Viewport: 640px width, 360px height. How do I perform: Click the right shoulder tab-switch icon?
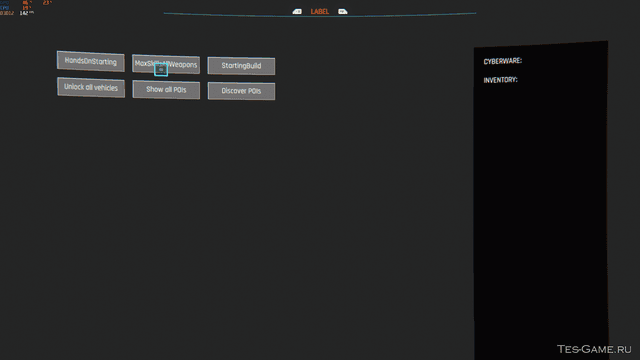coord(342,11)
